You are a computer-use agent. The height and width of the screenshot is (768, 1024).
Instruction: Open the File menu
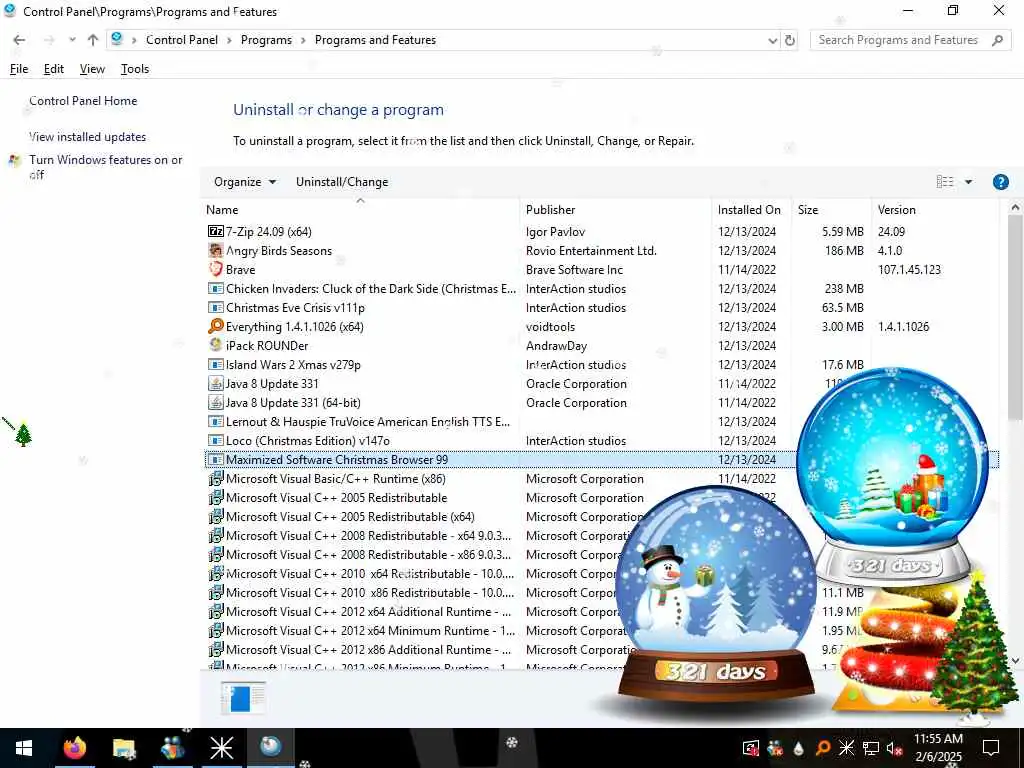[19, 69]
